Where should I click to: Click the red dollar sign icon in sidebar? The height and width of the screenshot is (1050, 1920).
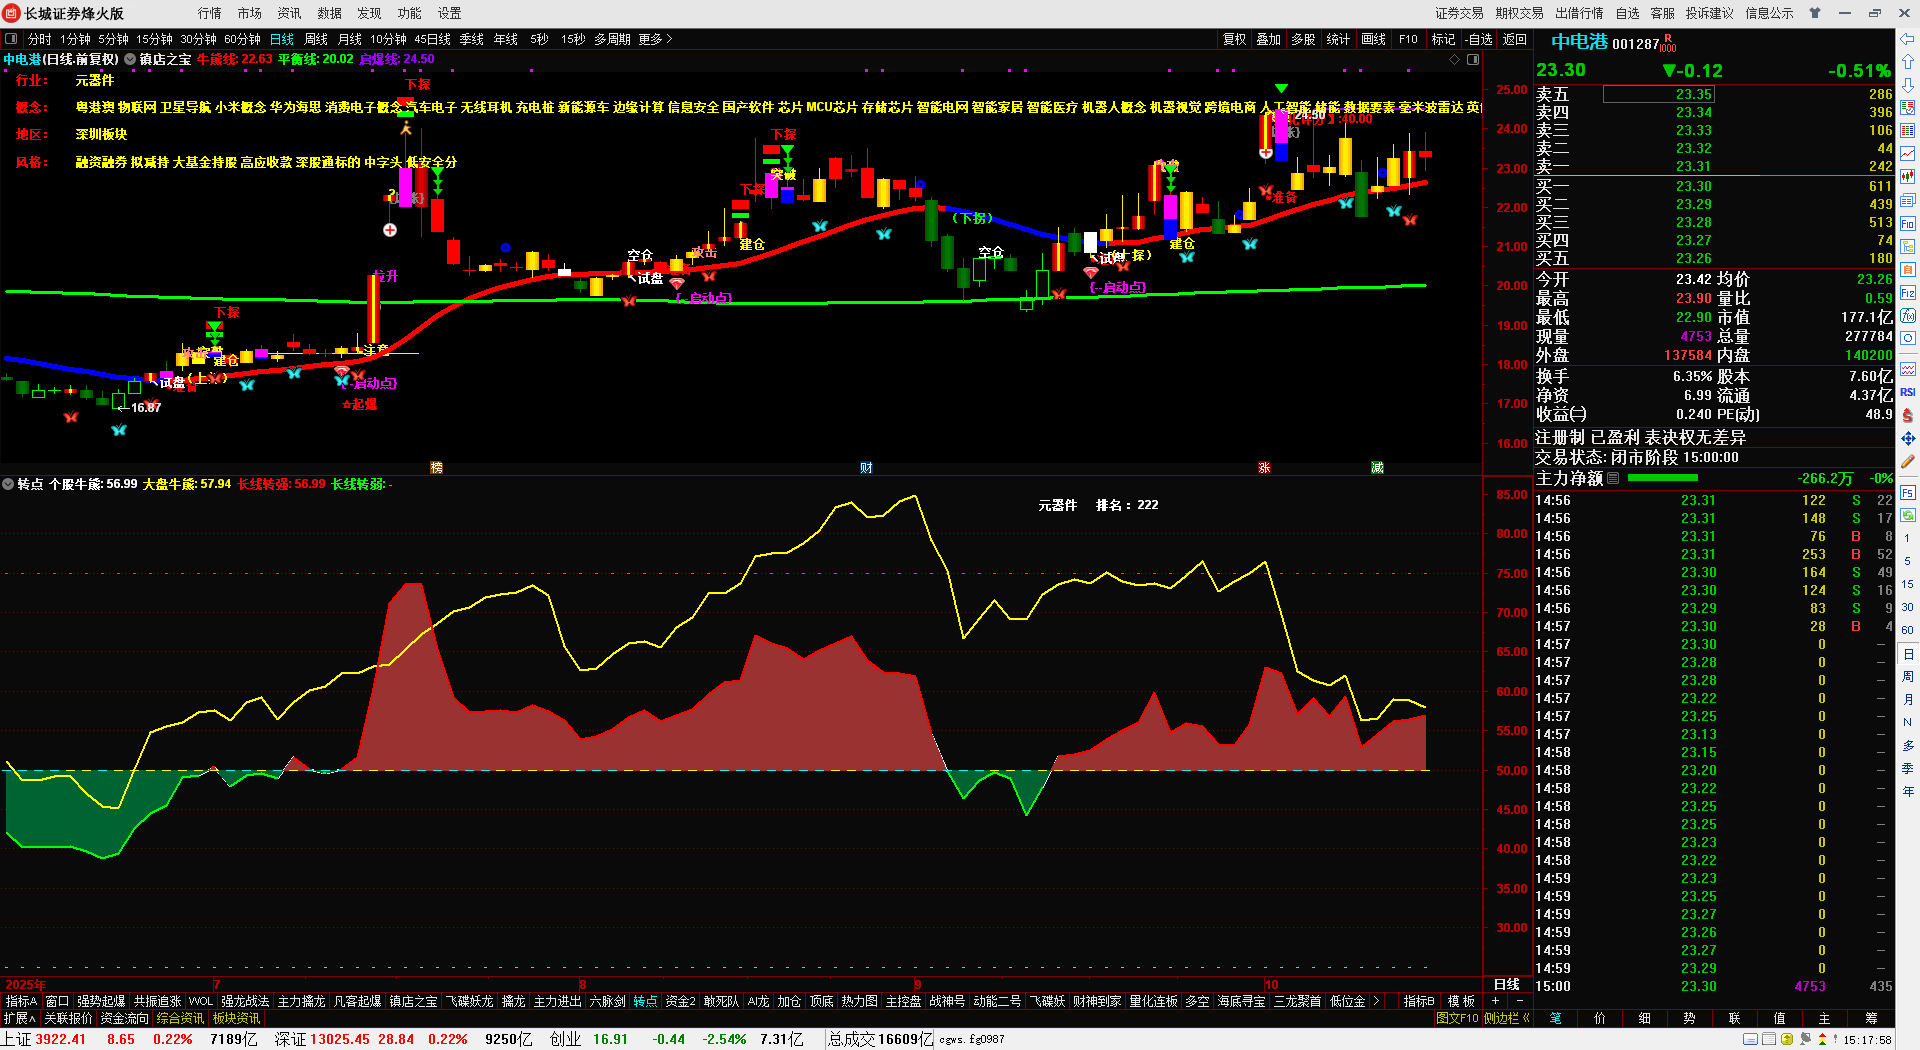point(1908,415)
